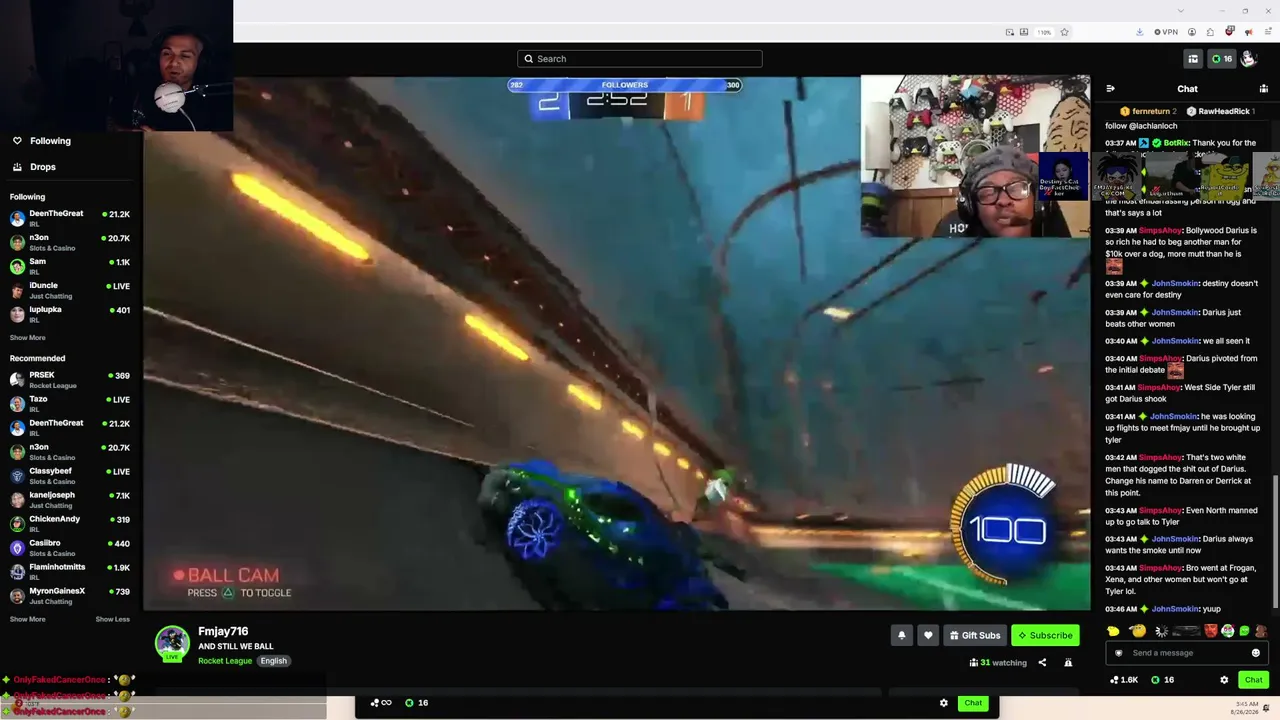Click the Gift Subs button
Viewport: 1280px width, 720px height.
tap(975, 635)
